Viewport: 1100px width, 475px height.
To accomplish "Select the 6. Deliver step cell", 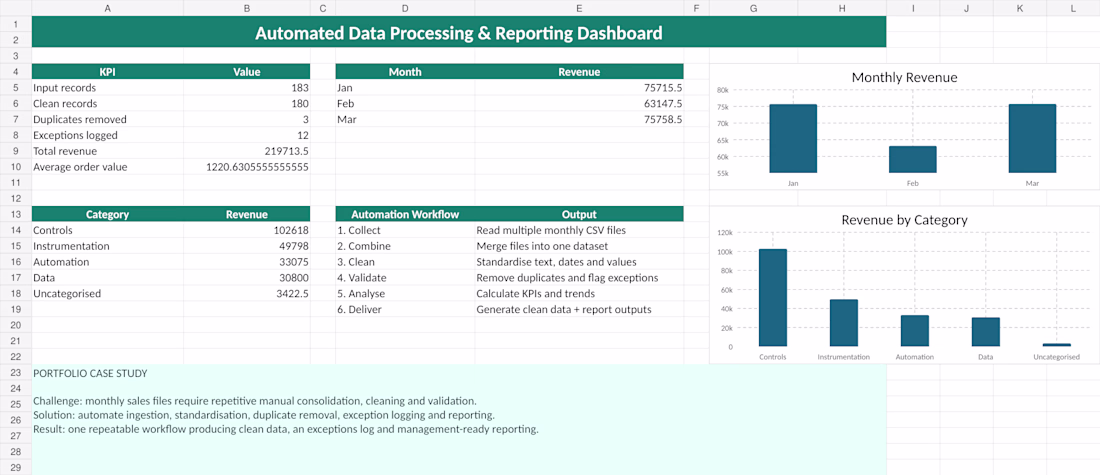I will (405, 309).
